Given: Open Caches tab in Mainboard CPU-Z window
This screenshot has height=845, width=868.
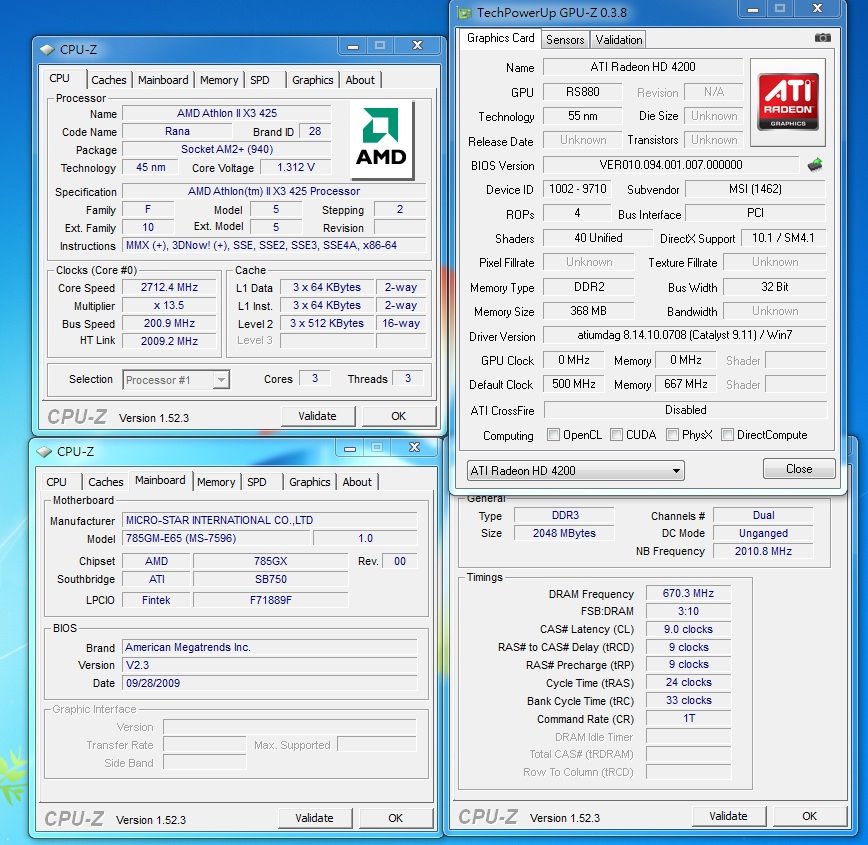Looking at the screenshot, I should [x=106, y=482].
